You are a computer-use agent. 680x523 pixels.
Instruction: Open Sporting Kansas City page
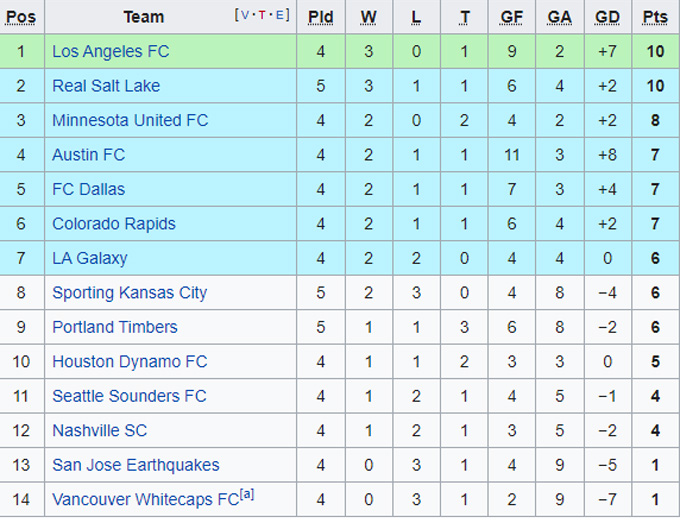tap(130, 293)
